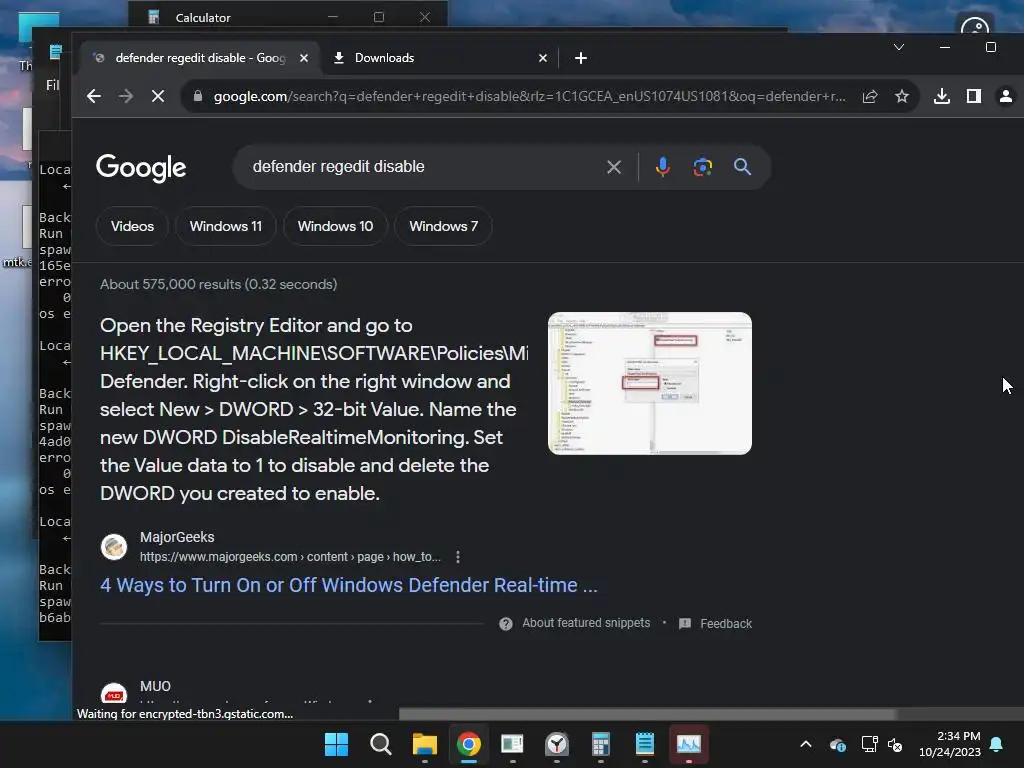Image resolution: width=1024 pixels, height=768 pixels.
Task: Switch to Chrome in the taskbar
Action: click(x=468, y=744)
